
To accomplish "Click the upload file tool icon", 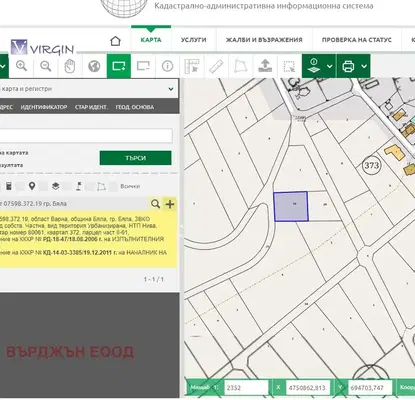I will [265, 66].
